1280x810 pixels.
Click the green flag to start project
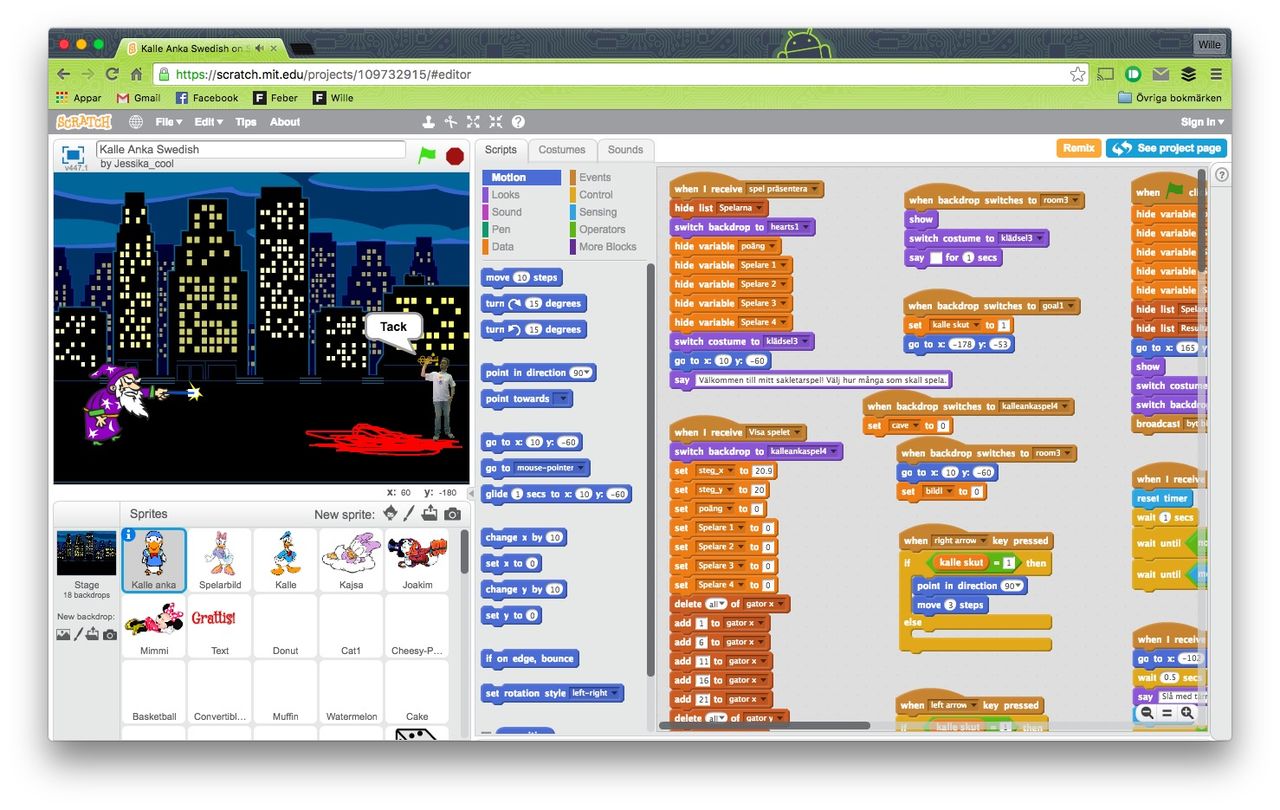click(x=427, y=155)
